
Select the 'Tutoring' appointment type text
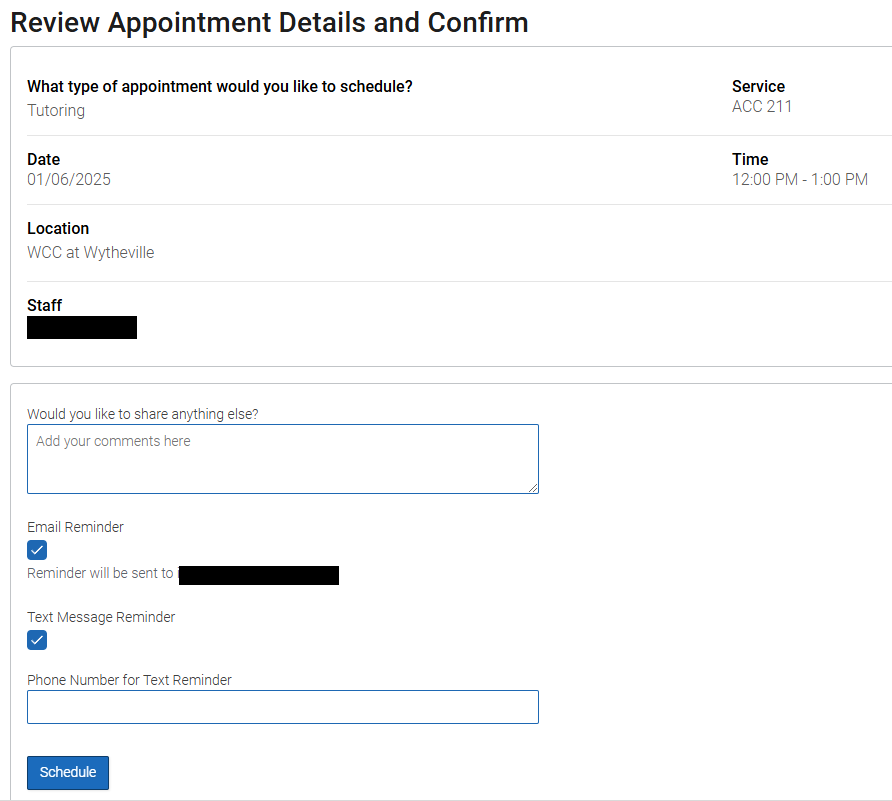56,110
